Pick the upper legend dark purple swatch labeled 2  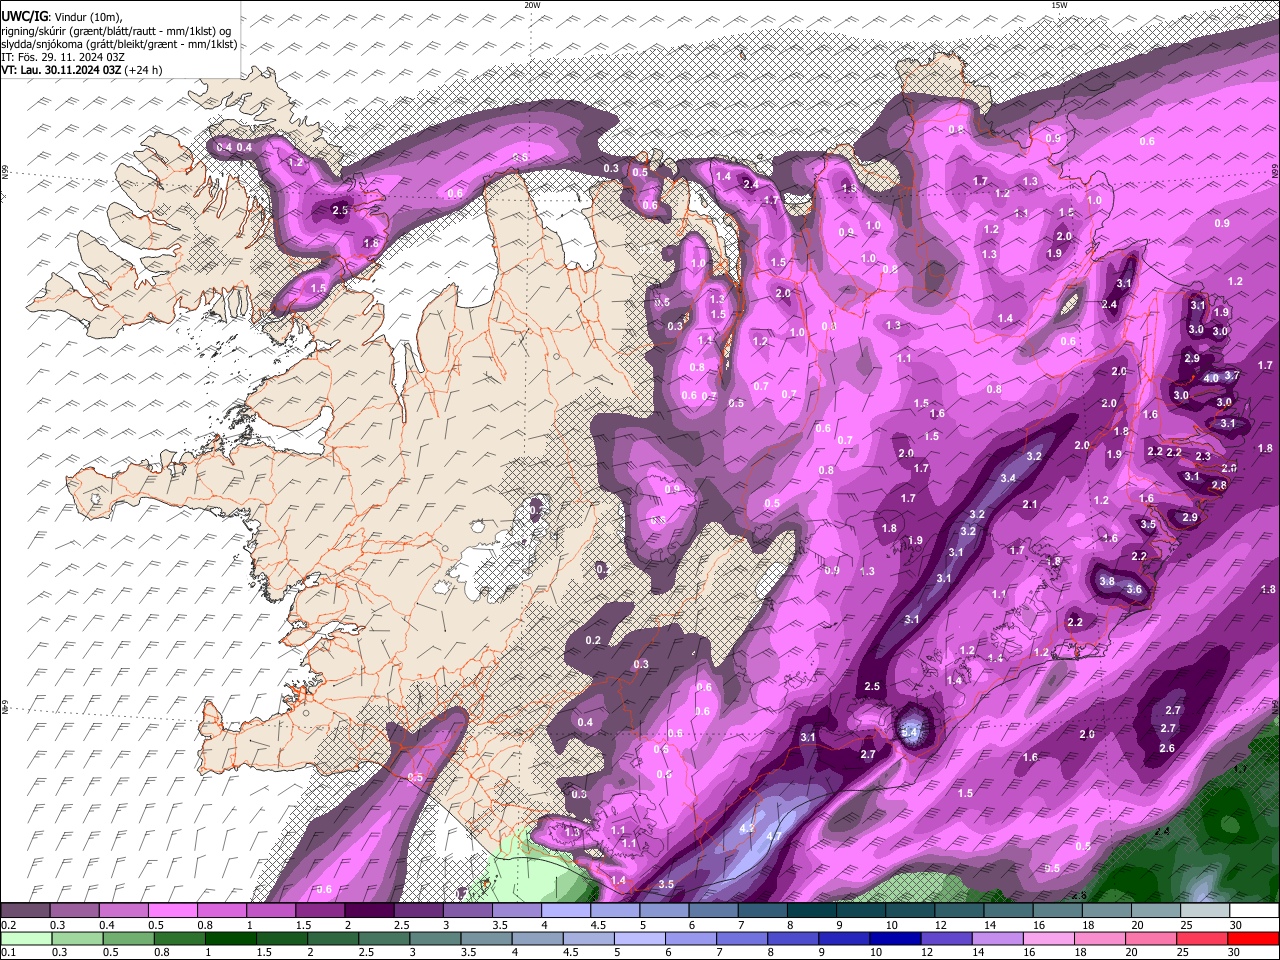pos(369,910)
